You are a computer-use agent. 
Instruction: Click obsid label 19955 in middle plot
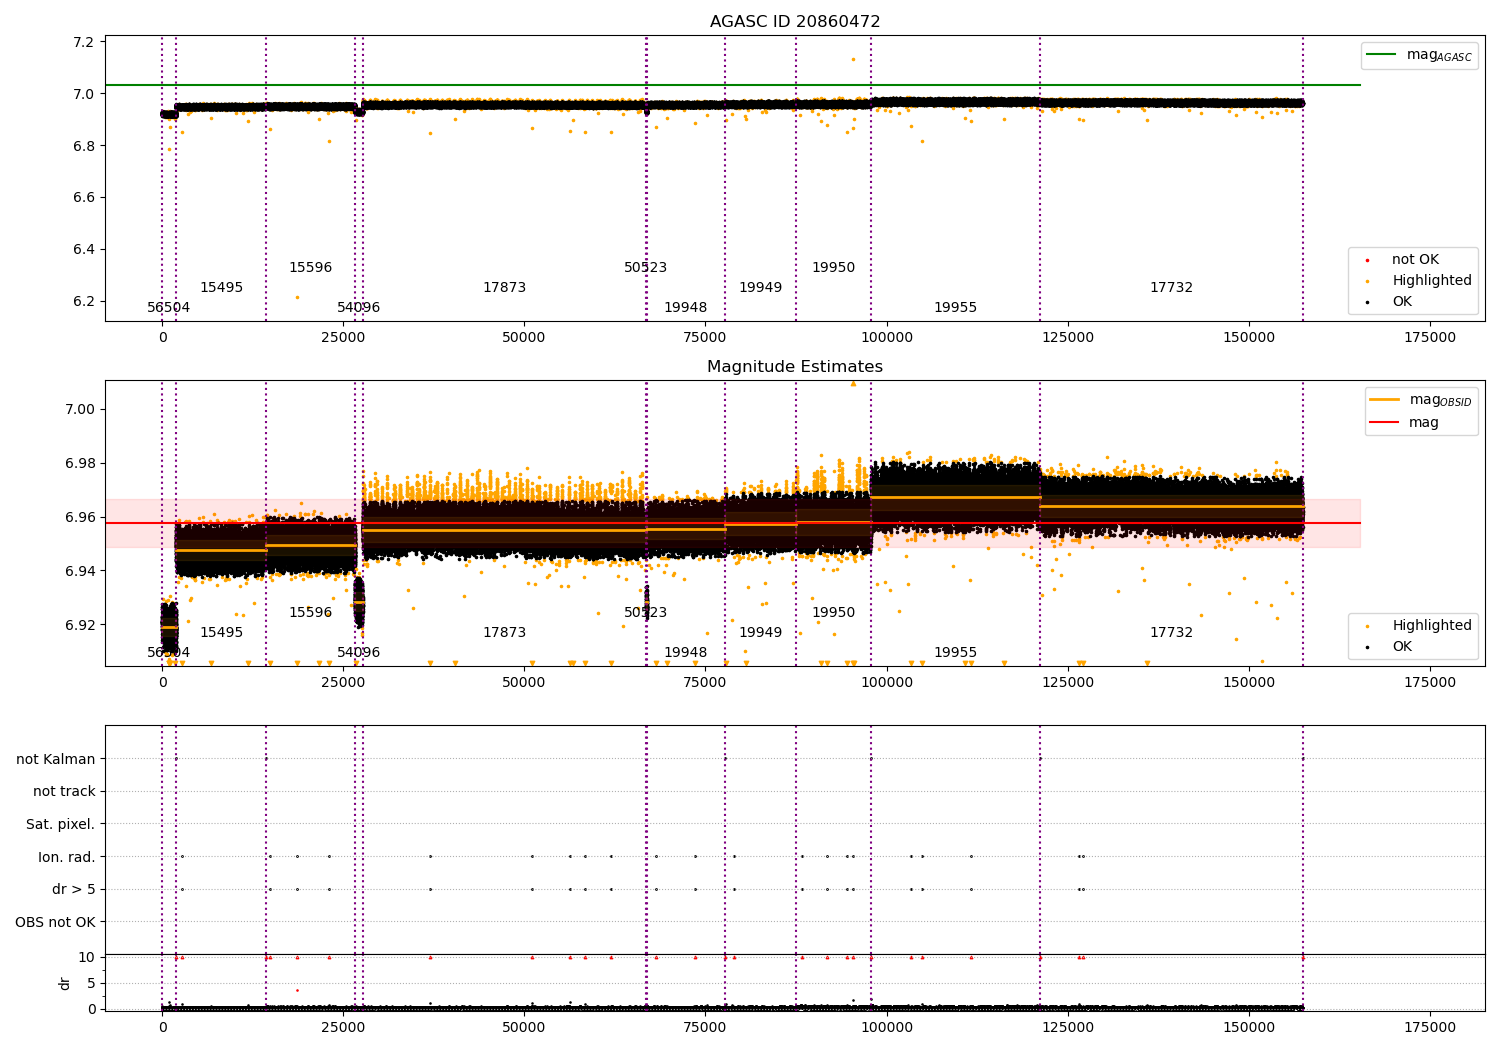[x=955, y=653]
